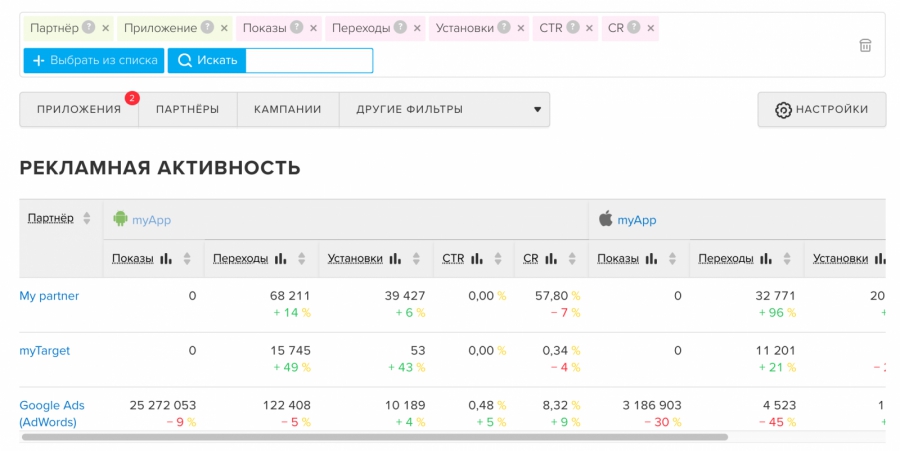Open help icon on Партнёр tag

(x=88, y=27)
